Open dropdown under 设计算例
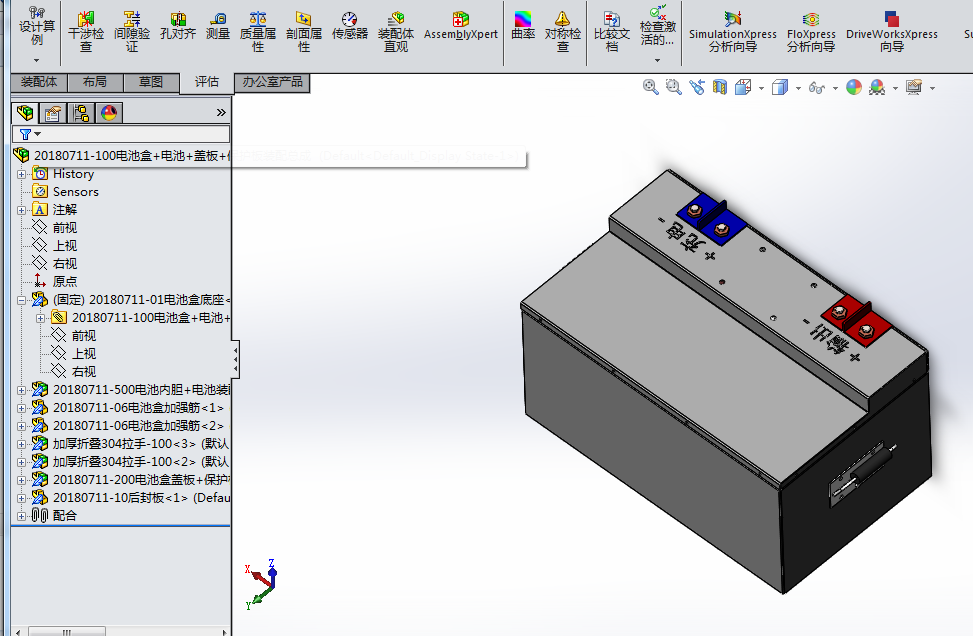This screenshot has width=973, height=636. click(x=37, y=60)
